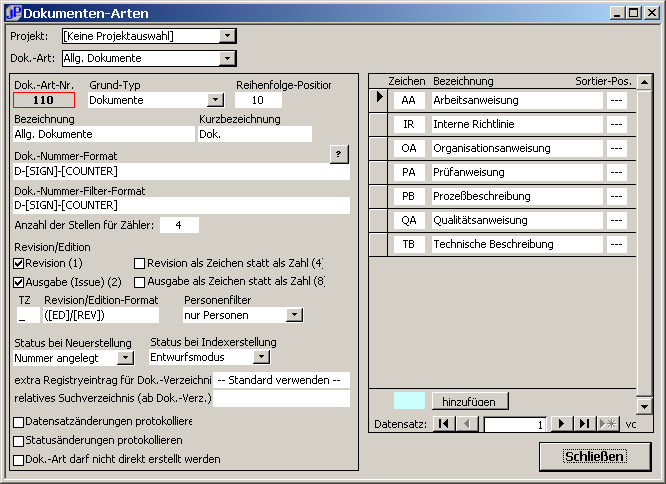
Task: Uncheck the Revision (1) checkbox
Action: click(19, 263)
